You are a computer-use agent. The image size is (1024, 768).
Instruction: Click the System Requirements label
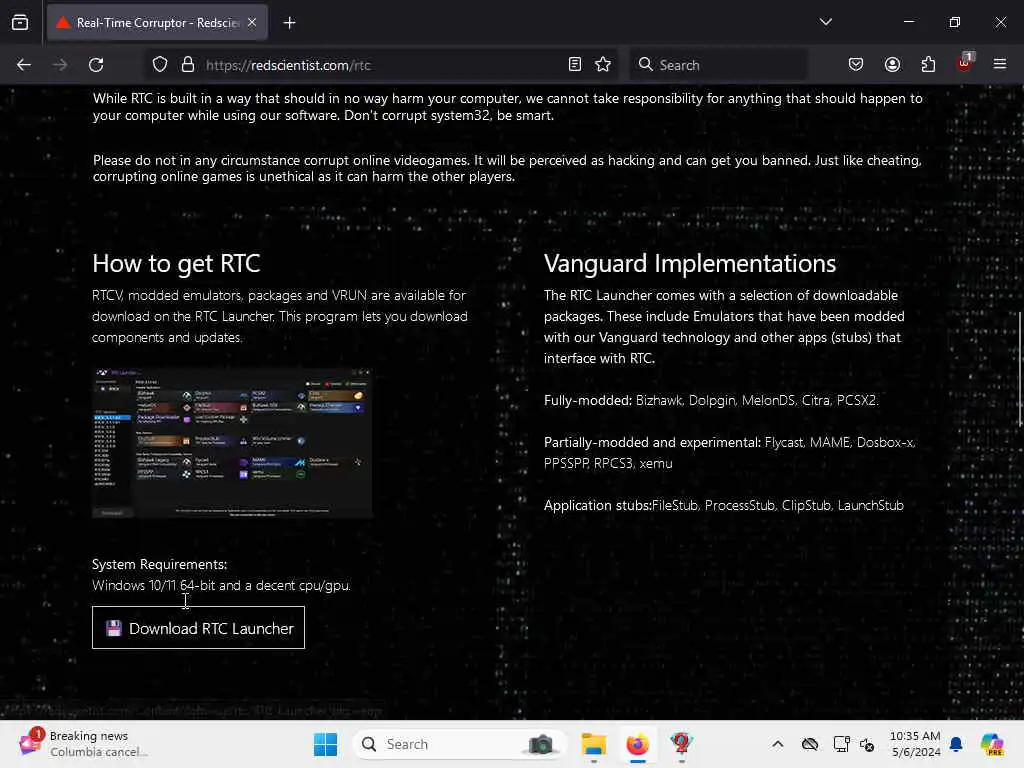pyautogui.click(x=159, y=564)
